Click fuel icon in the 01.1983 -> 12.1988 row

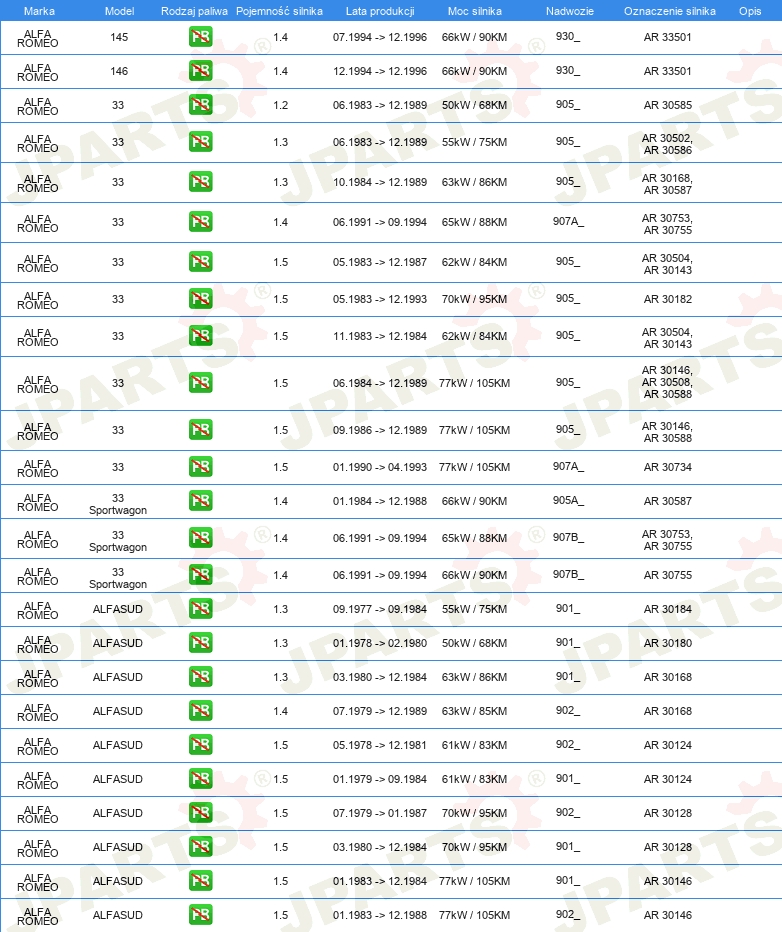pos(201,914)
